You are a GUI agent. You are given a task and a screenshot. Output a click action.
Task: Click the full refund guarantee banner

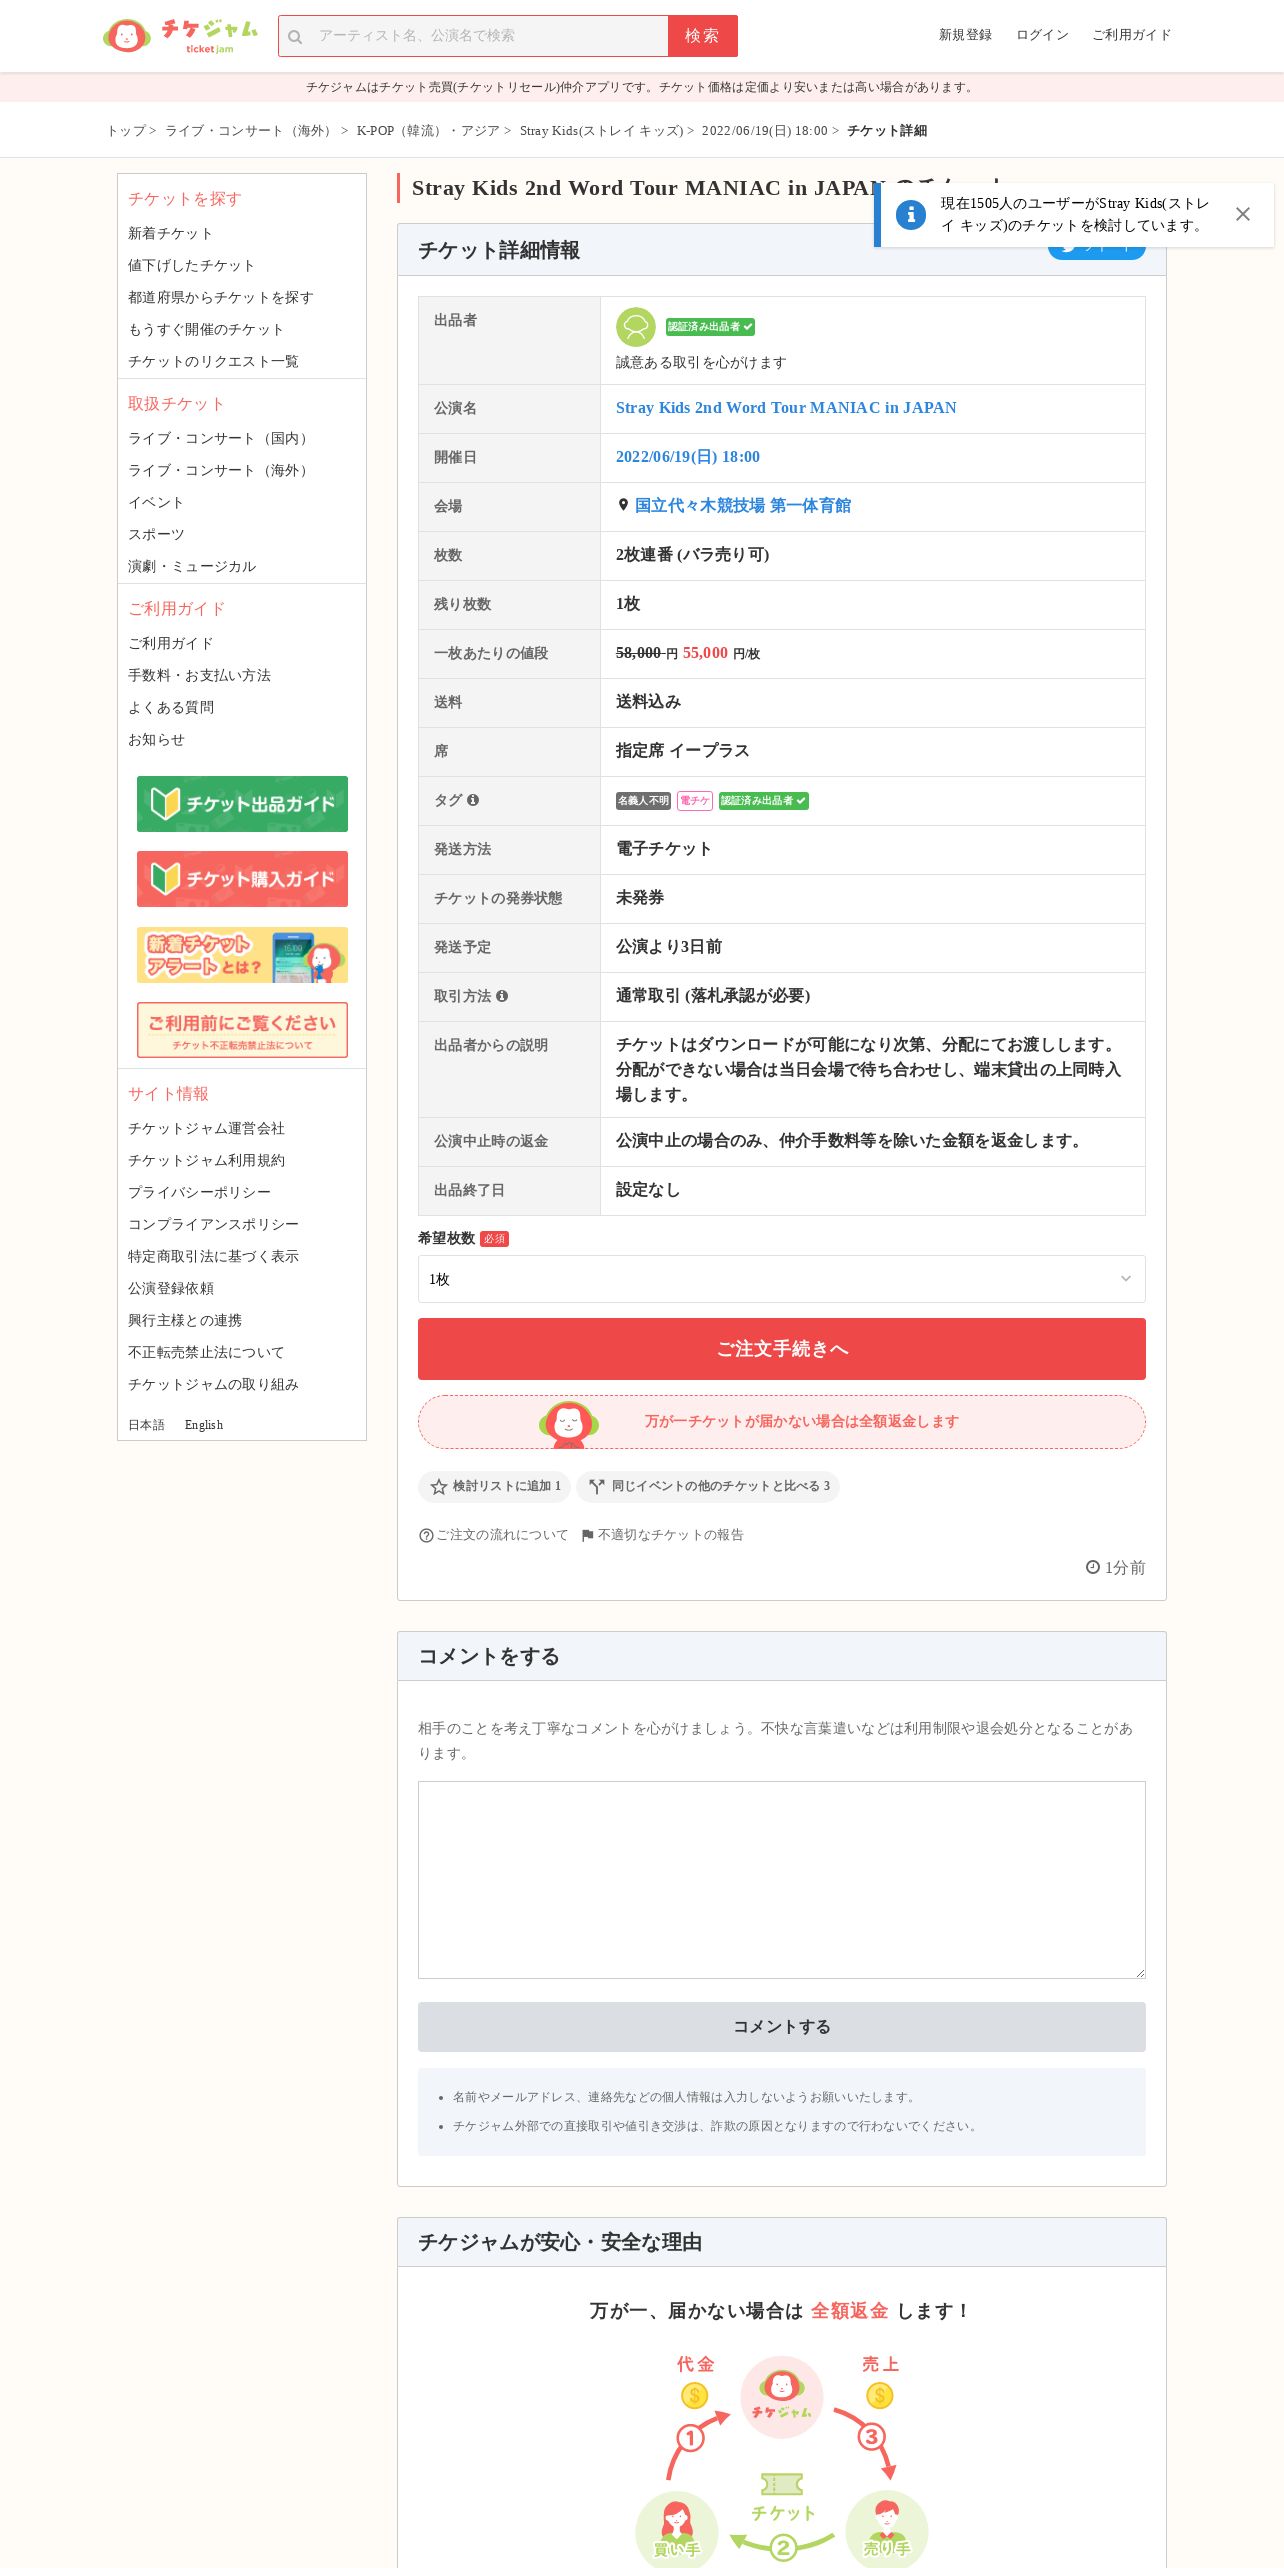point(781,1421)
